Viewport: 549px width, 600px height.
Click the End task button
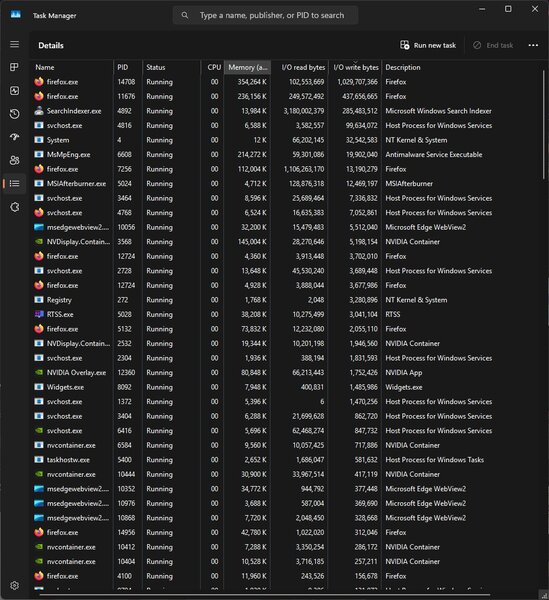(x=493, y=45)
